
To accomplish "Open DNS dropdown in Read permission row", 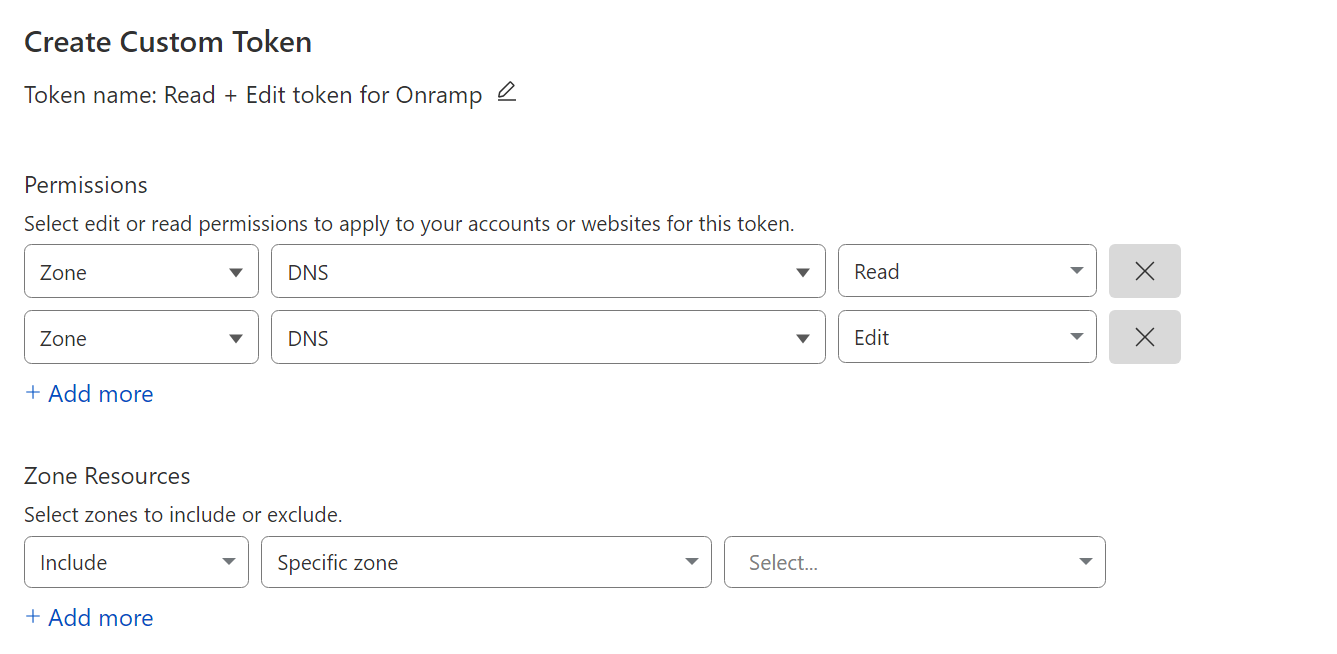I will (x=548, y=271).
